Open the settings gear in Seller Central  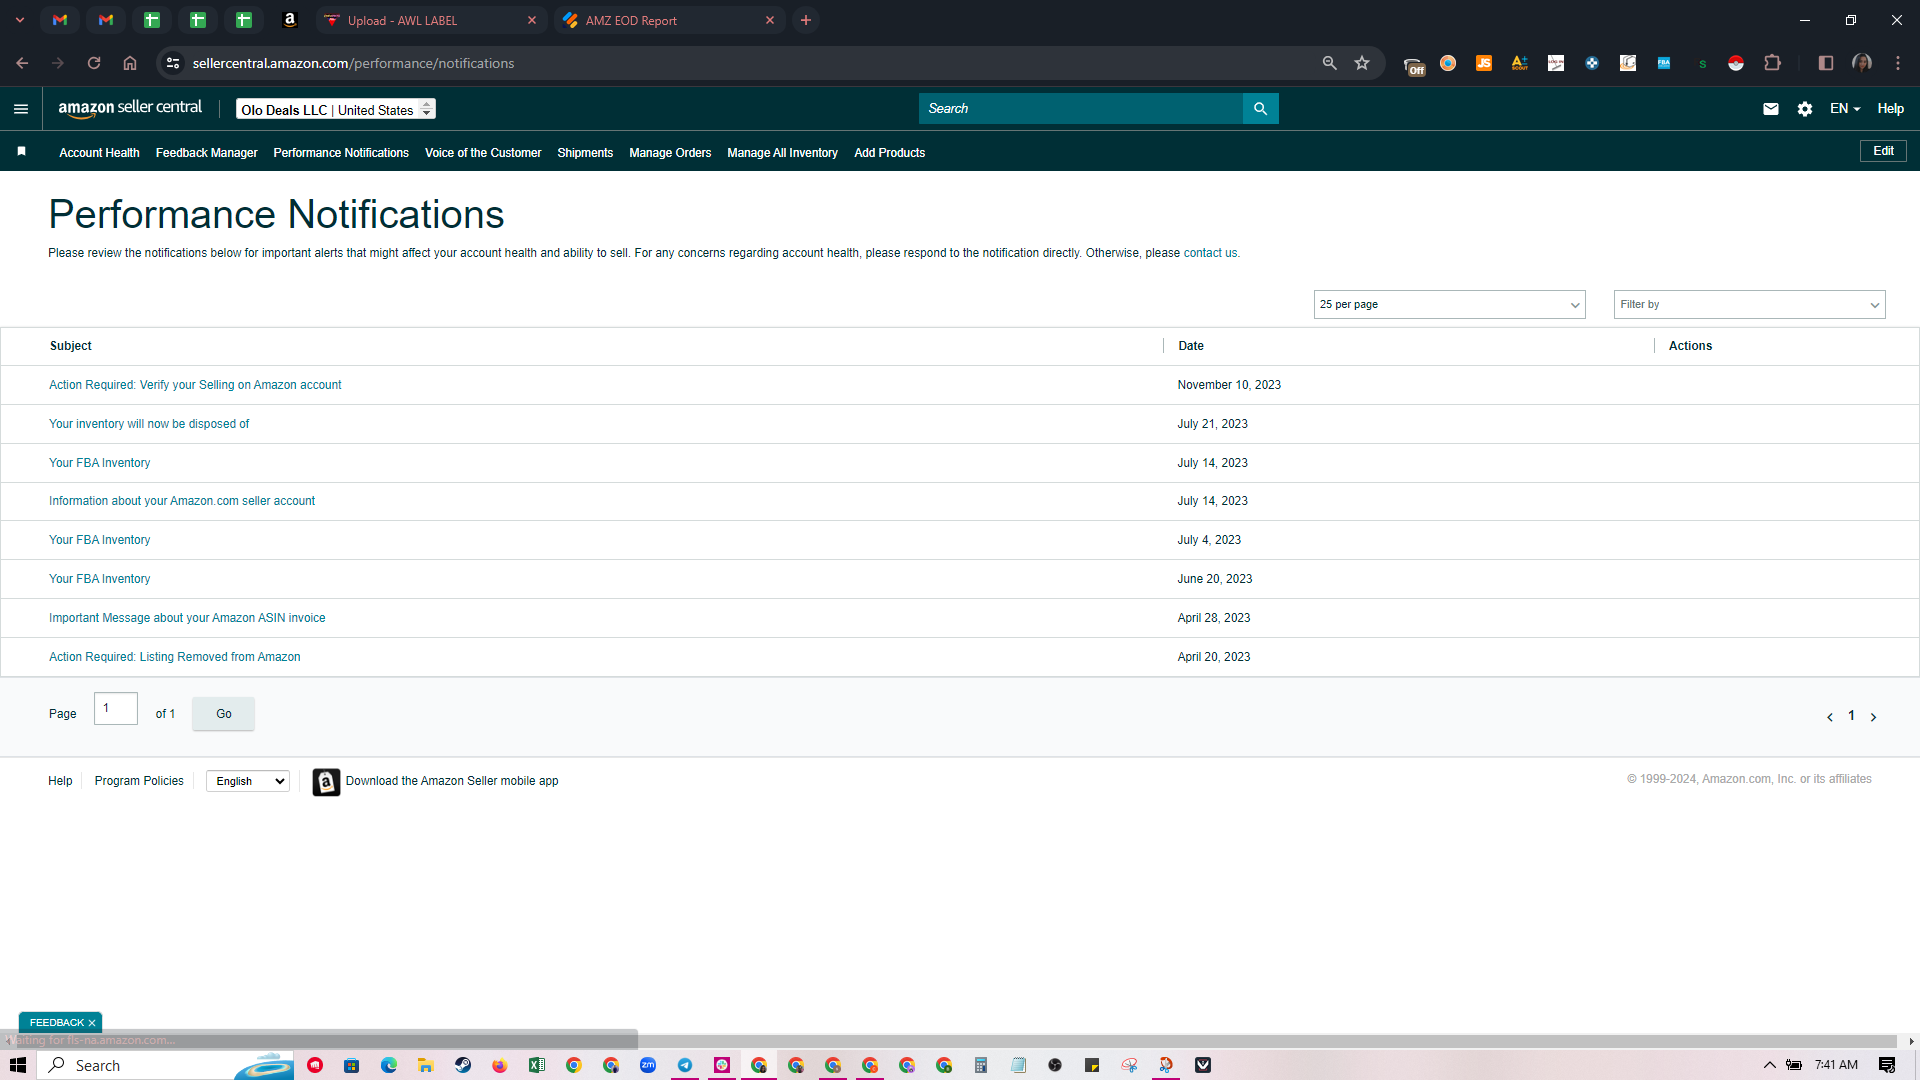[x=1804, y=109]
